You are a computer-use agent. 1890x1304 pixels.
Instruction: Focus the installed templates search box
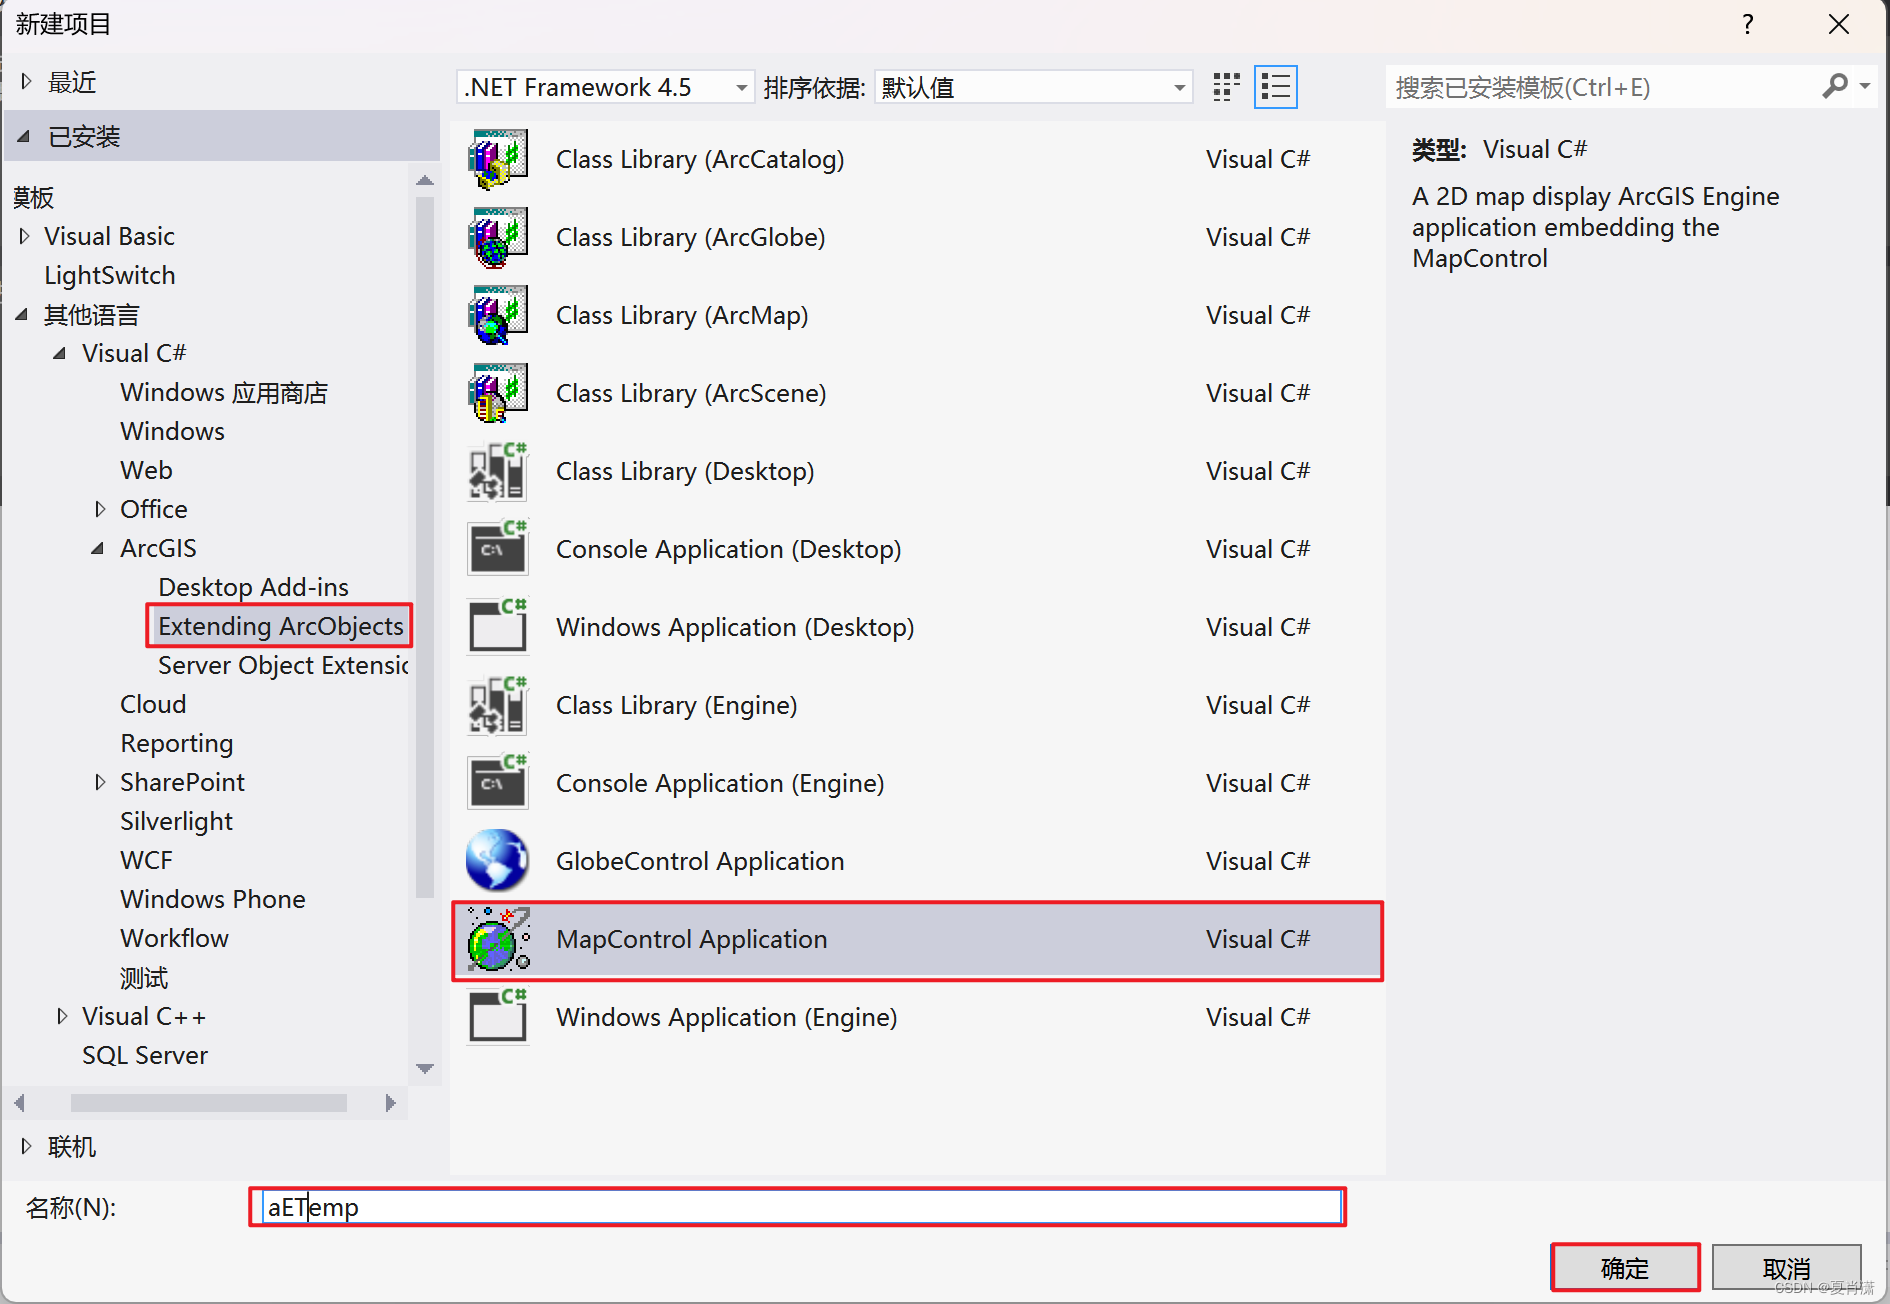pos(1606,87)
